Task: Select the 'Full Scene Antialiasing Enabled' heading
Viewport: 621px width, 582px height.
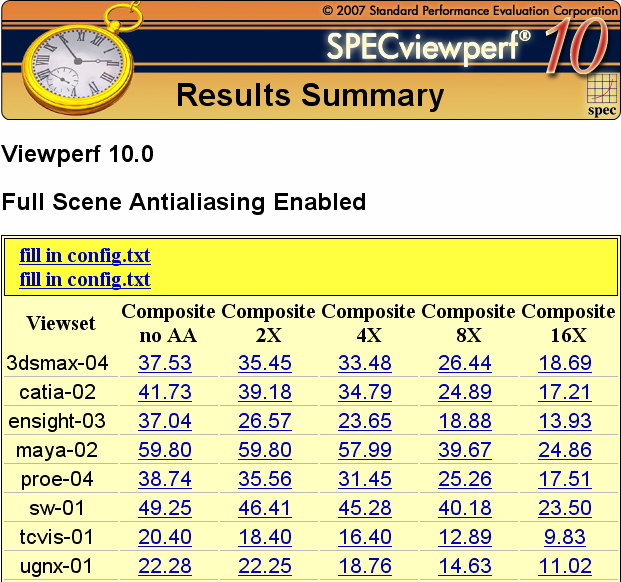Action: point(184,202)
